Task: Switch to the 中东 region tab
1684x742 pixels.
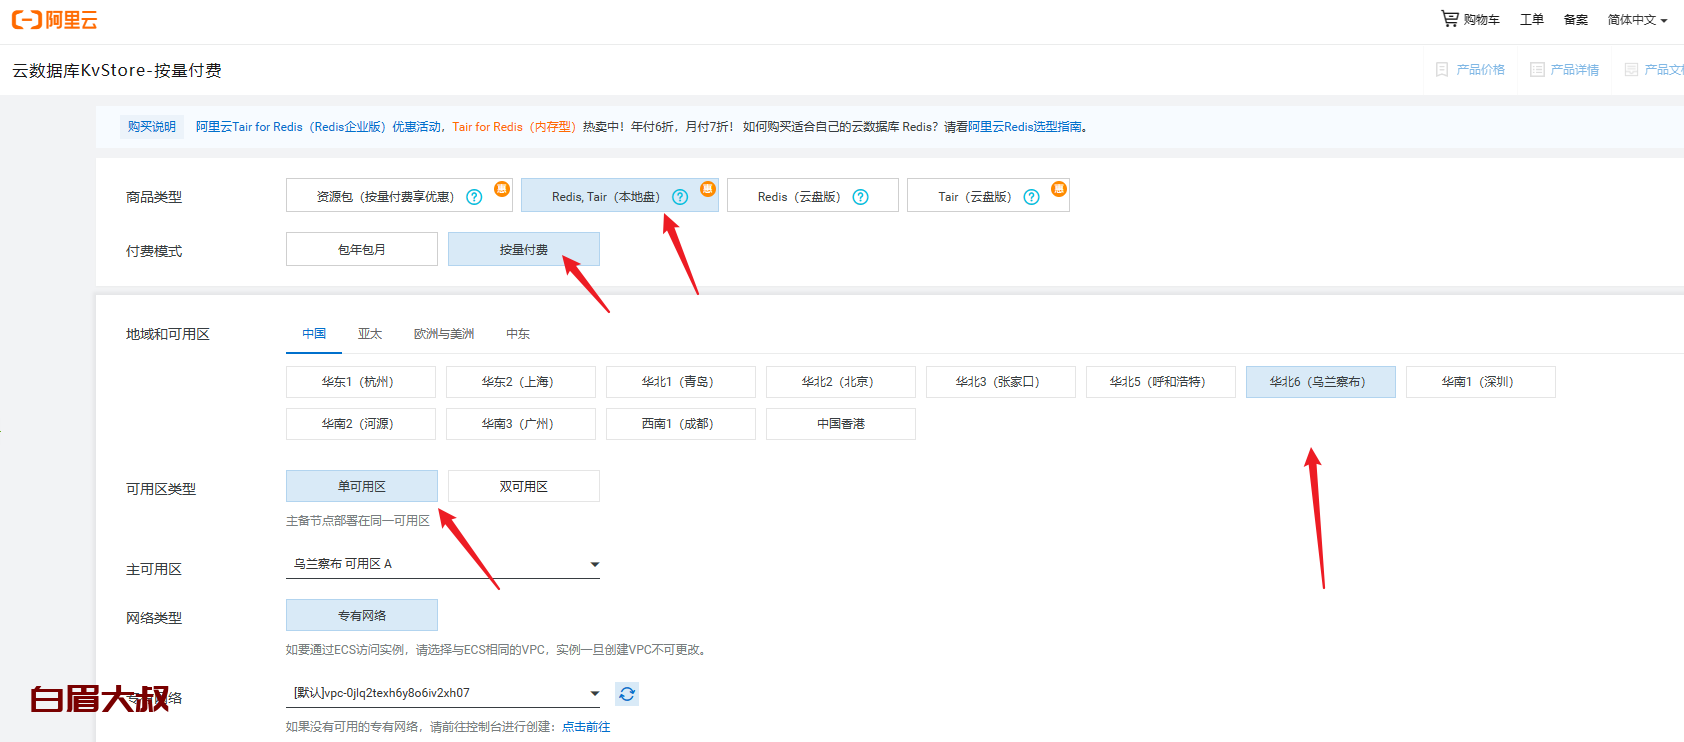Action: [518, 334]
